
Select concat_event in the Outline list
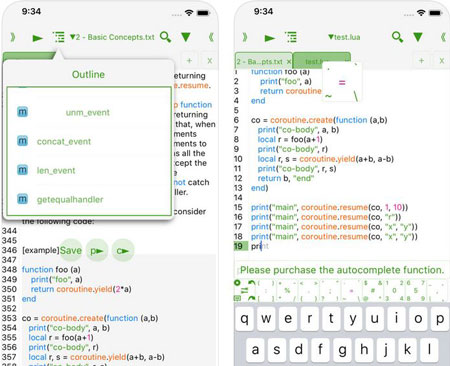tap(64, 142)
